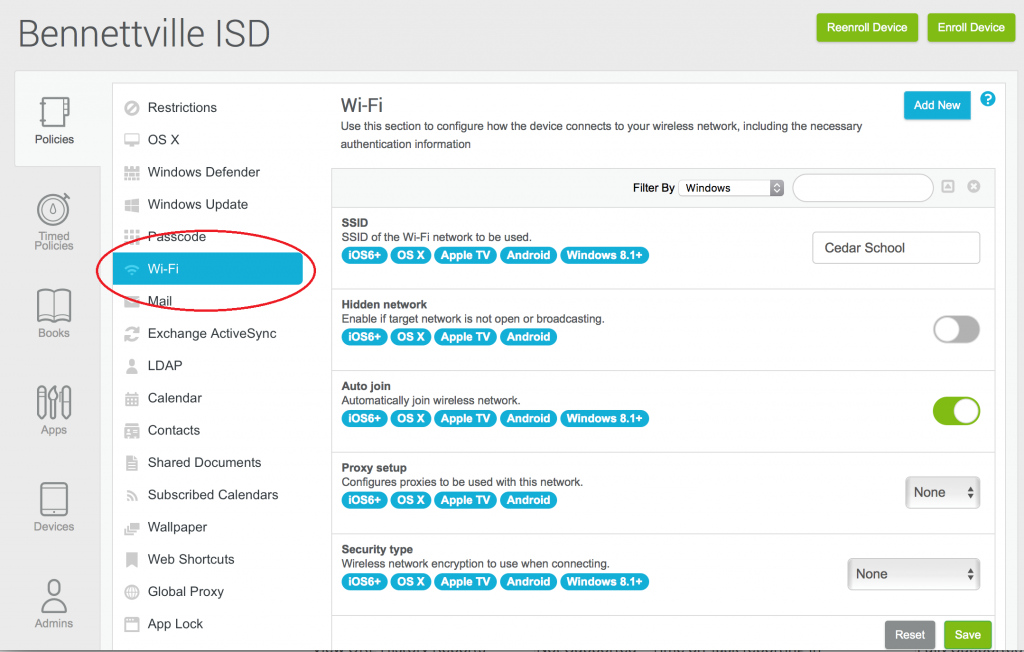
Task: Select Restrictions in the policy list
Action: click(182, 108)
